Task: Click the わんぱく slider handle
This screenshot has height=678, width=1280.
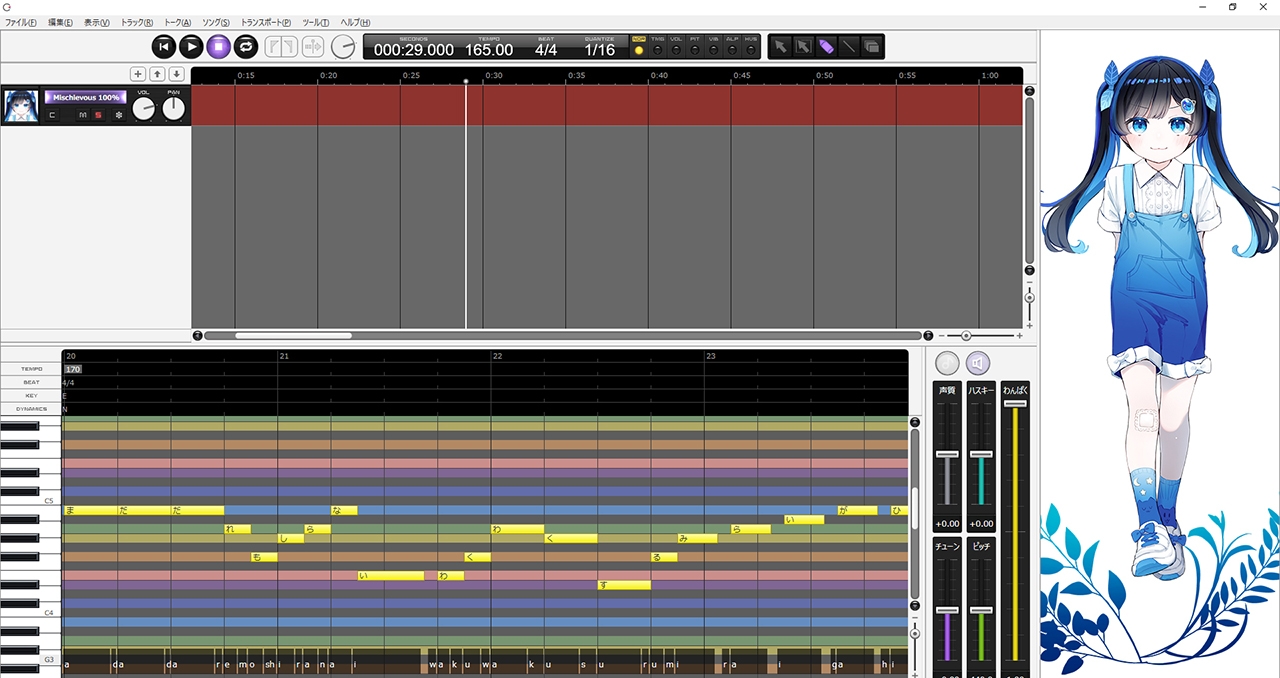Action: click(1014, 403)
